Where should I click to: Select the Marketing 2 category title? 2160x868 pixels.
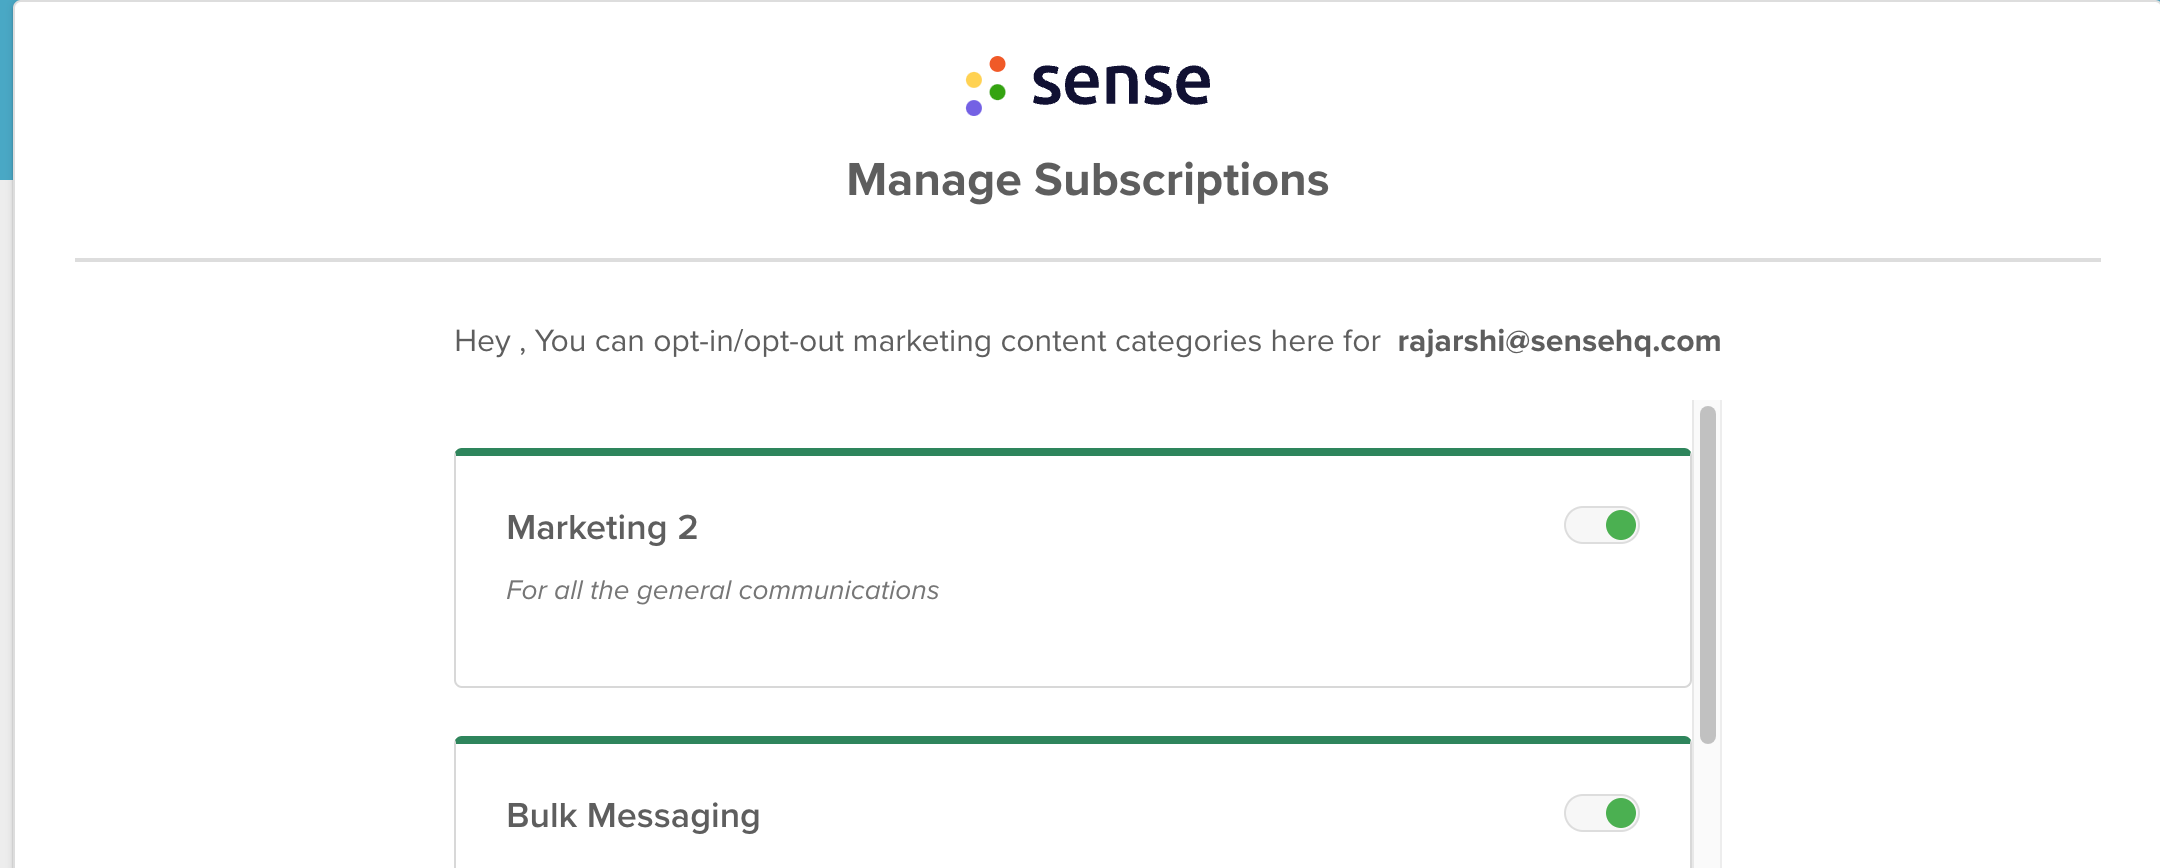point(602,527)
